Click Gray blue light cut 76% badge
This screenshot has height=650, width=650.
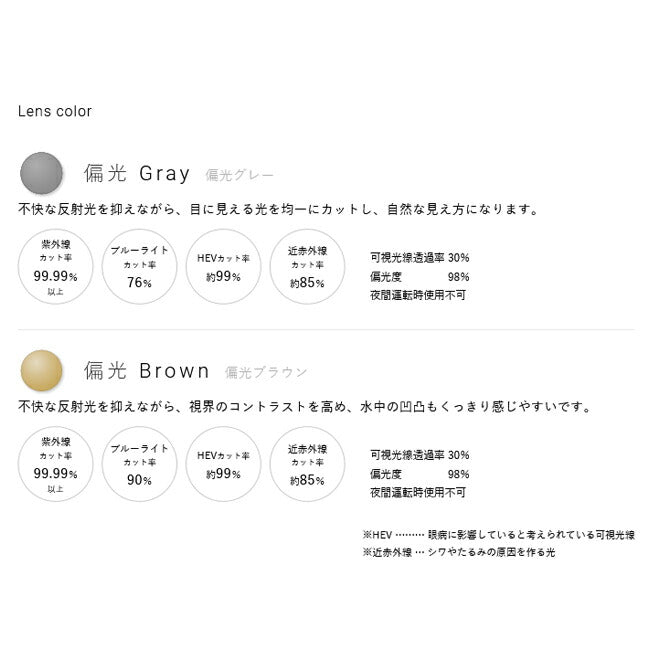(x=139, y=267)
